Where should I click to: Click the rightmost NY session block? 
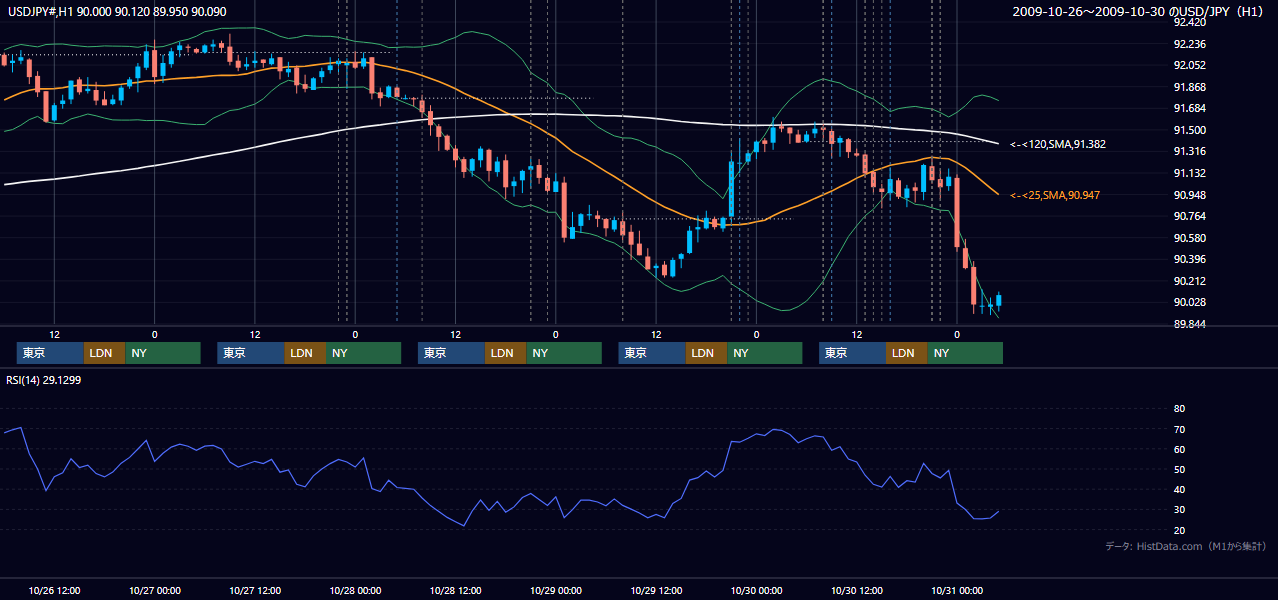[964, 353]
